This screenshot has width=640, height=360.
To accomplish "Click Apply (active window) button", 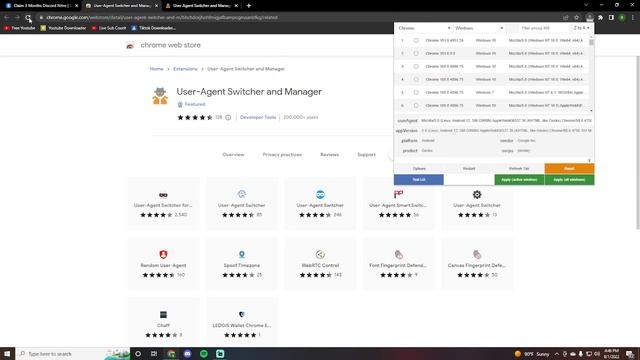I will (x=519, y=180).
